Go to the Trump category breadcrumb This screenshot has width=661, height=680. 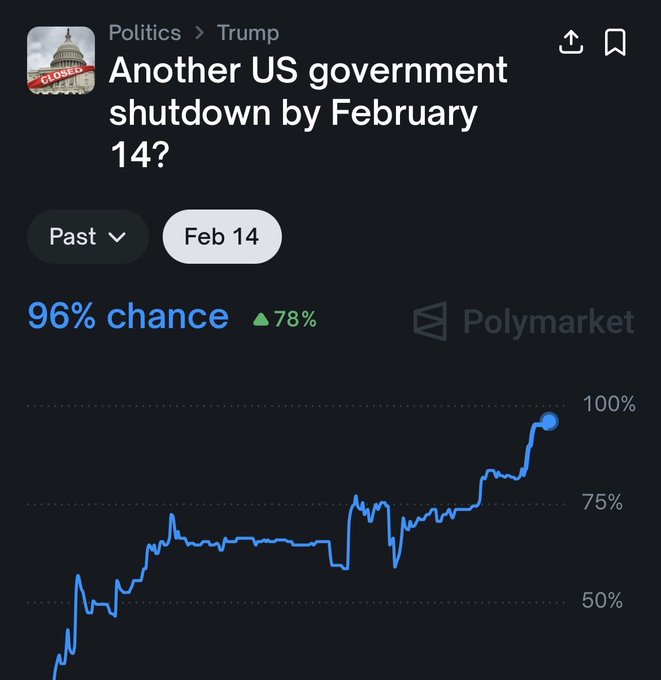click(x=248, y=33)
